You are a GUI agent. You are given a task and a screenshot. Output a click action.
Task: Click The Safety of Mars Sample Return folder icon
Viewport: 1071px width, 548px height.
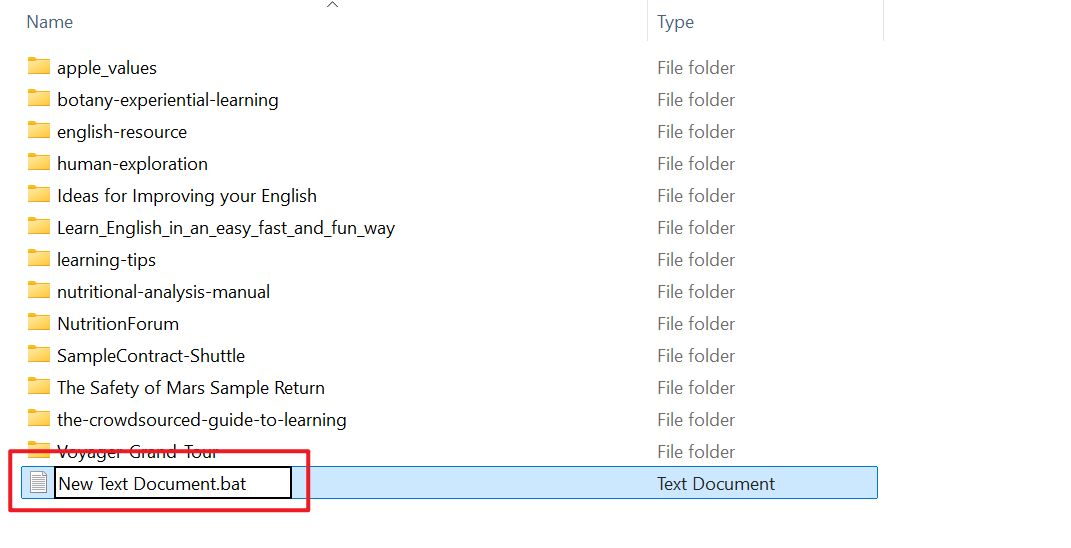[39, 387]
